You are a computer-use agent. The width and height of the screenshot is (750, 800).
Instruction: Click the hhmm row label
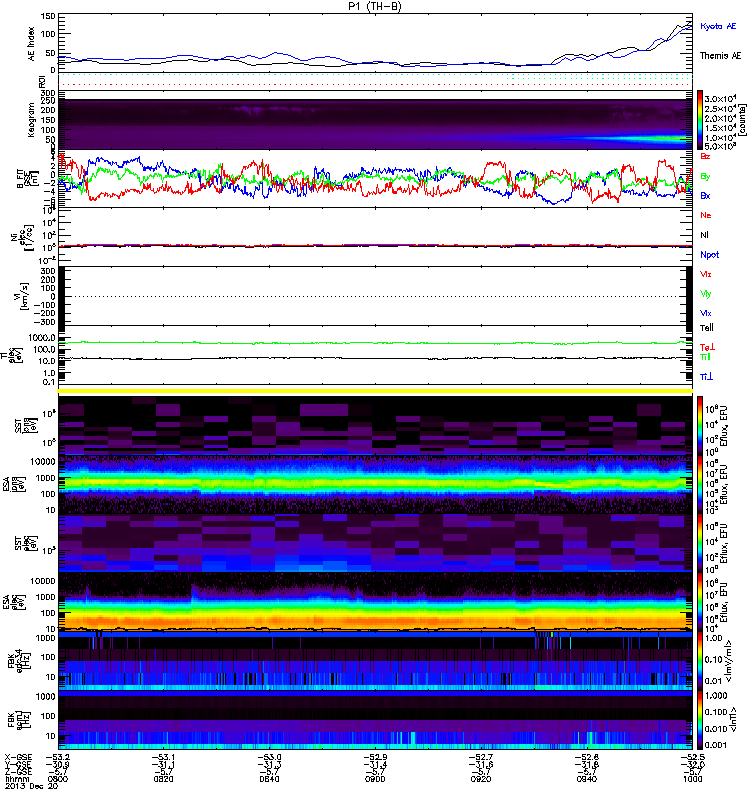coord(17,779)
